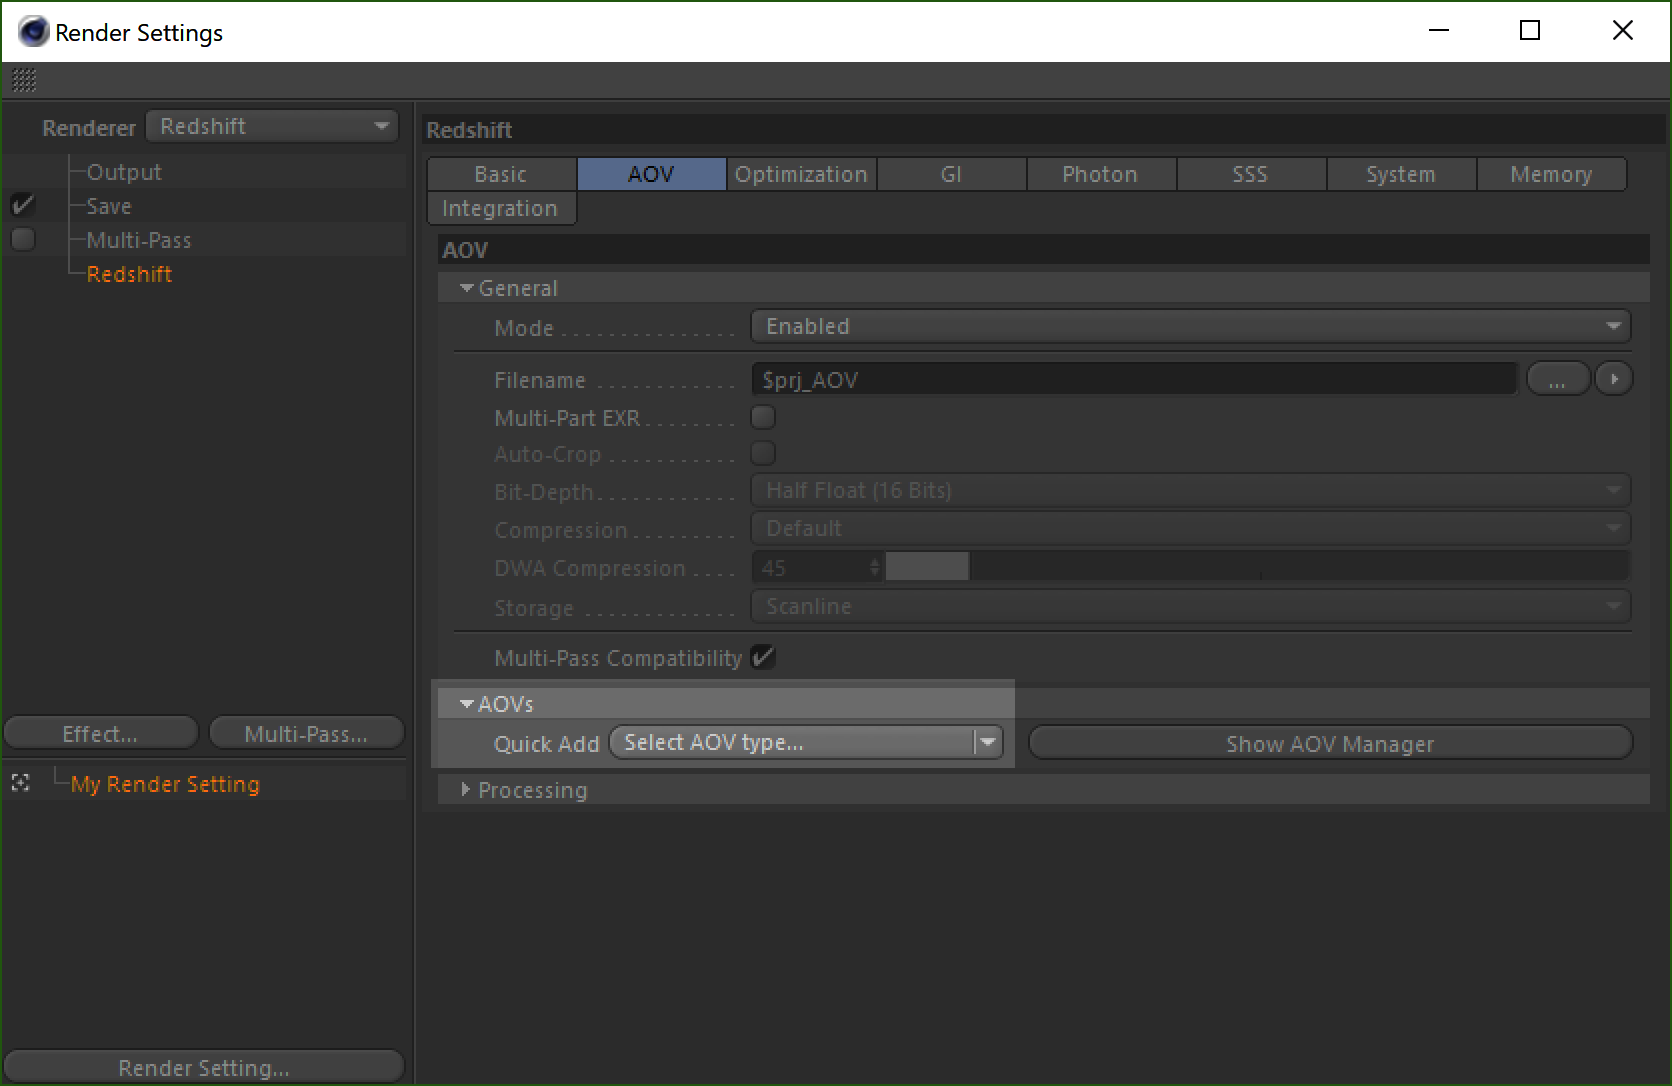
Task: Toggle the Save checkbox in the sidebar
Action: 23,205
